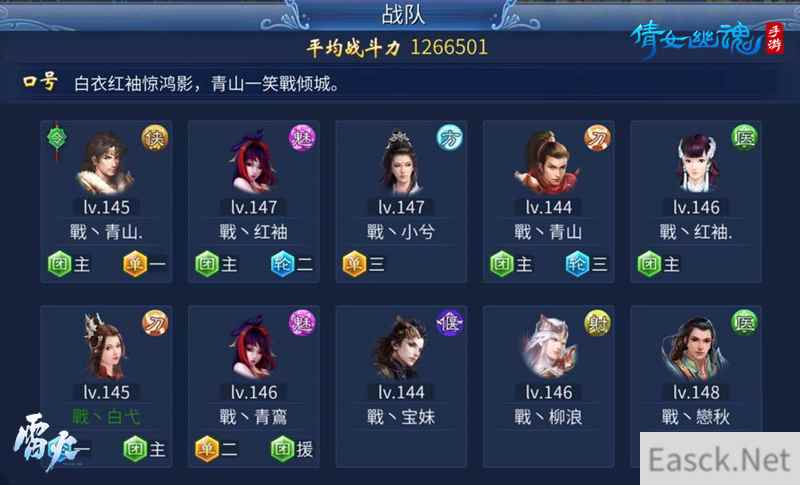
Task: Select the cyan 方 class icon on 戰丶小兮
Action: pyautogui.click(x=450, y=138)
